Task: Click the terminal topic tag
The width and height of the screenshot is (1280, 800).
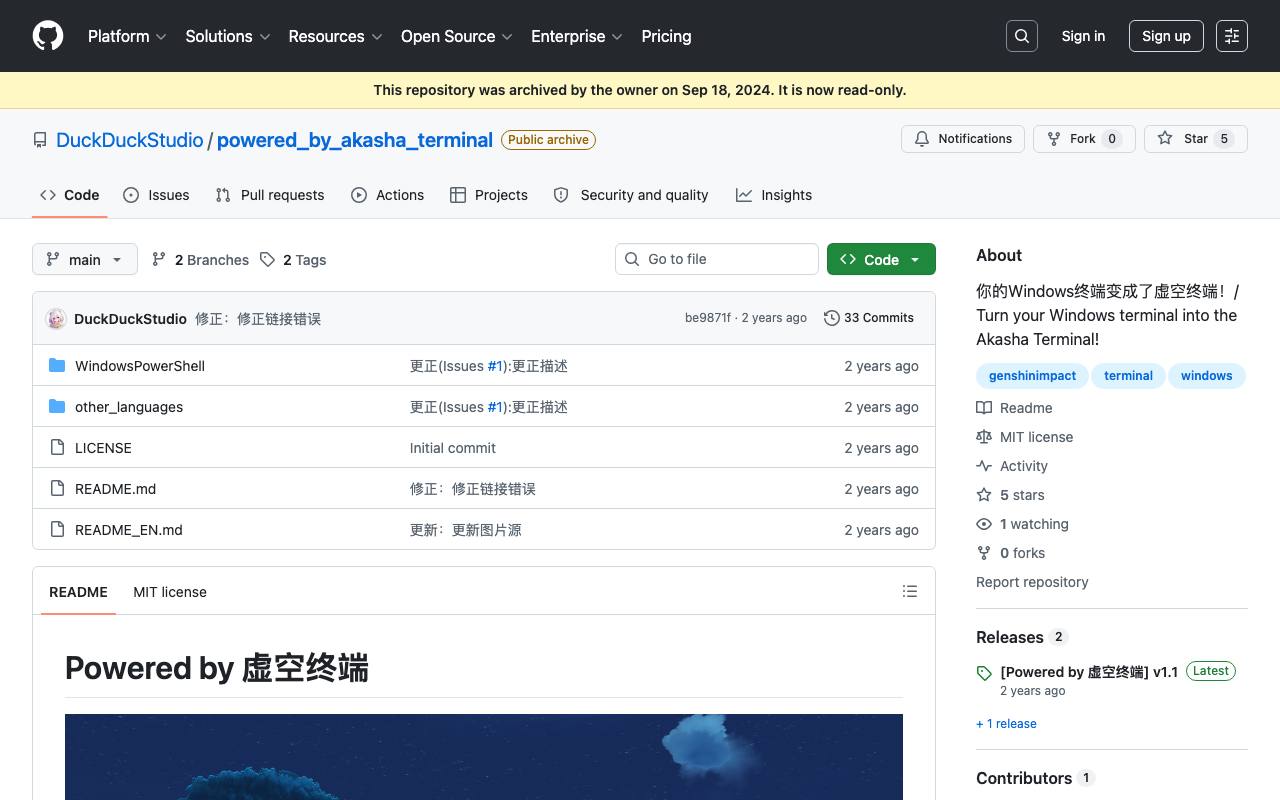Action: coord(1128,376)
